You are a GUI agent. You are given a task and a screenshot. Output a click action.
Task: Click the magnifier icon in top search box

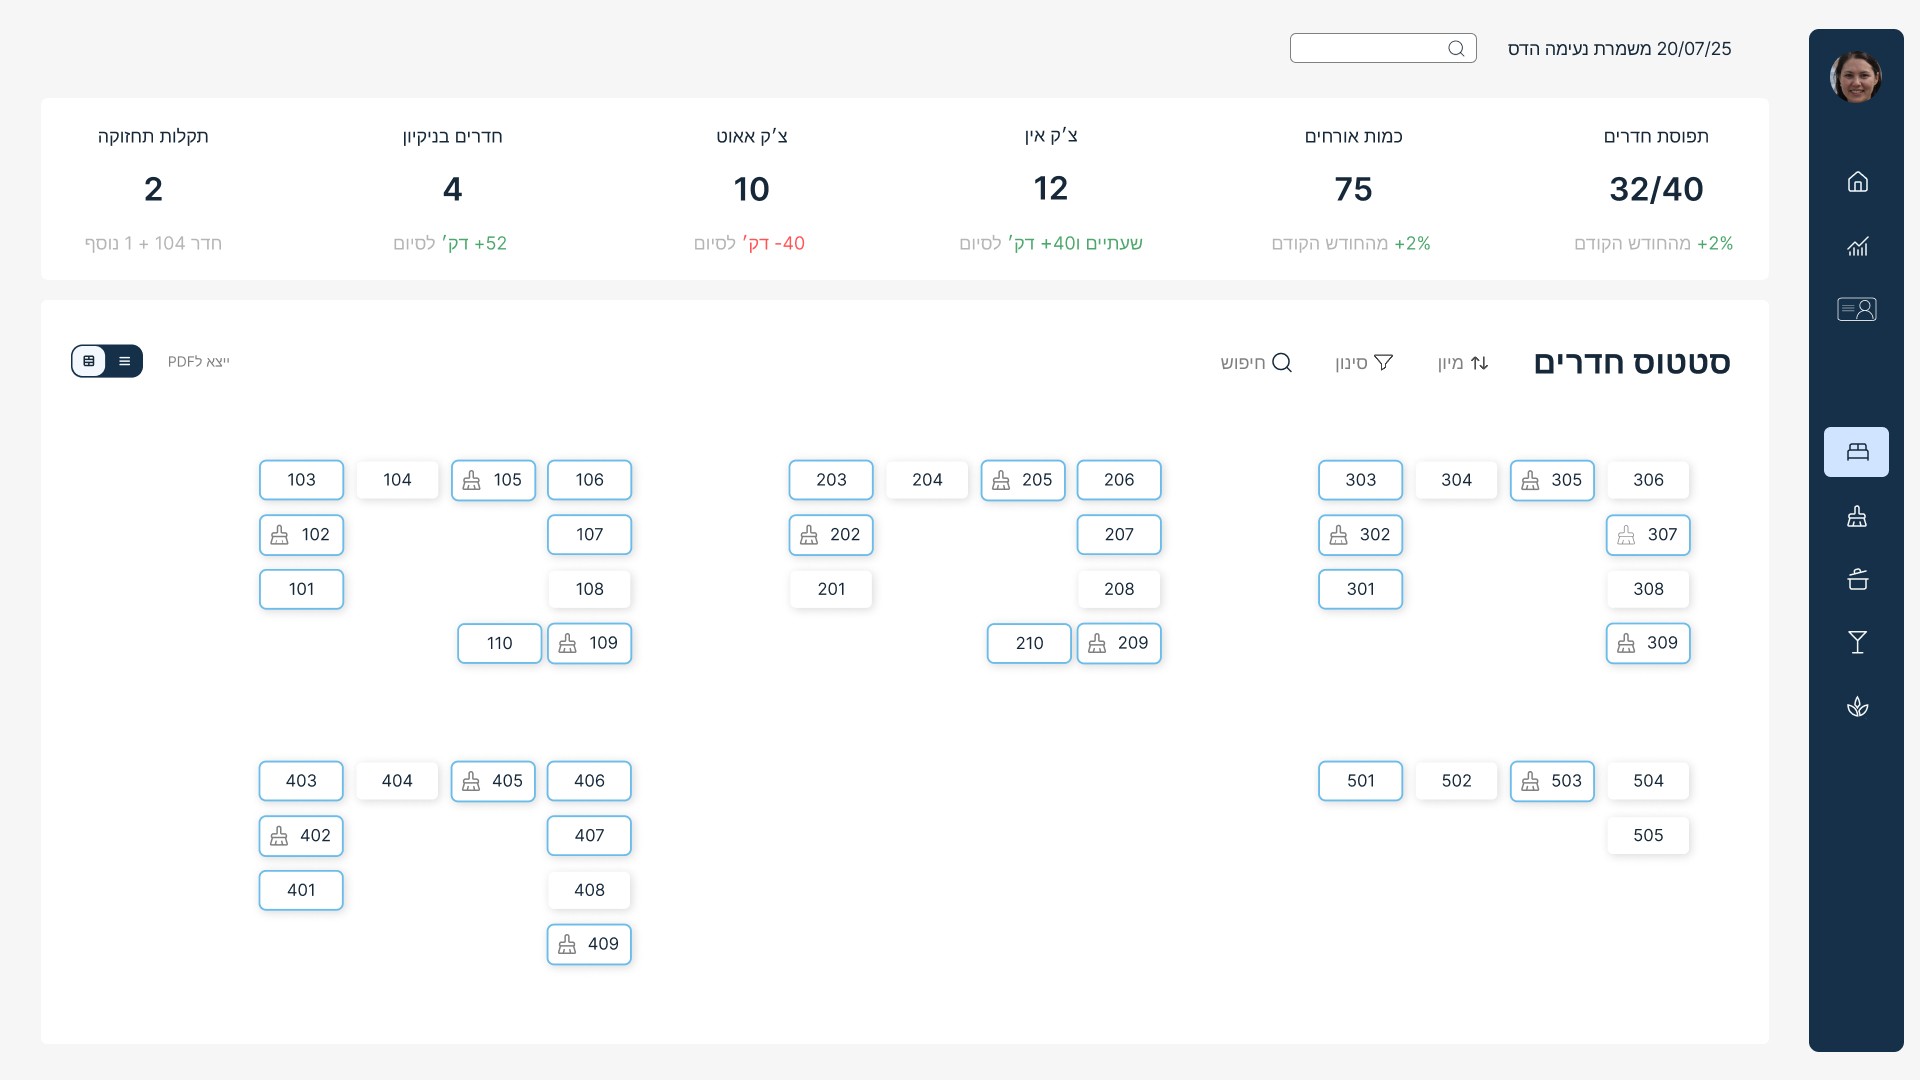(1456, 48)
